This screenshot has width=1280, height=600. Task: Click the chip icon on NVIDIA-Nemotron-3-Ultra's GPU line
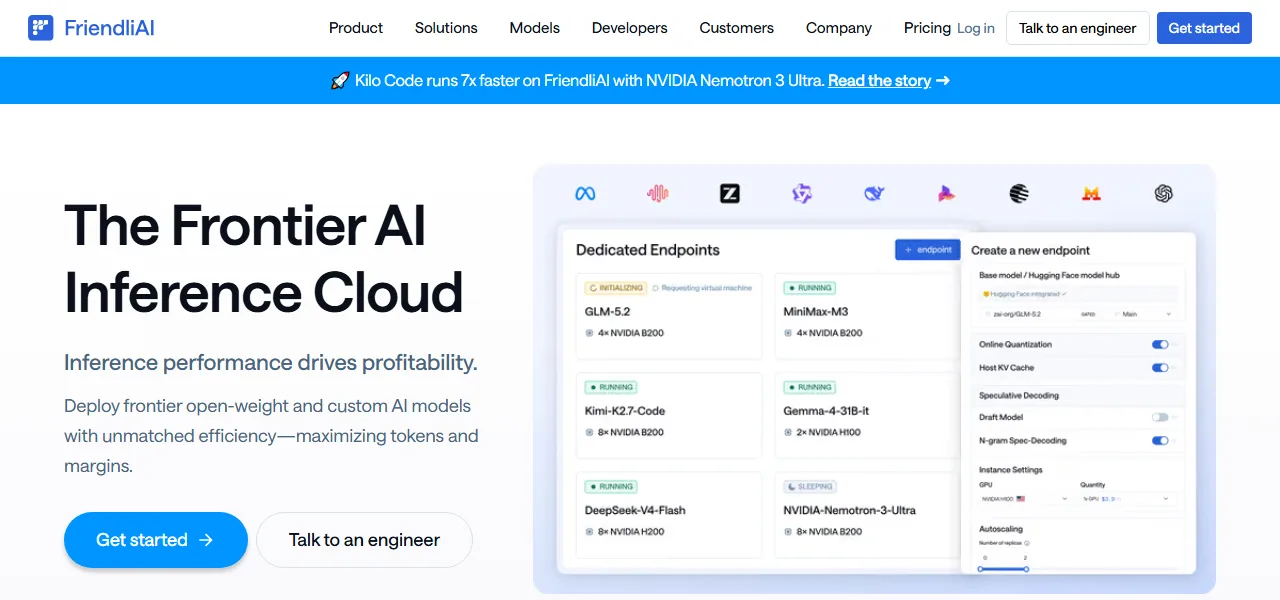tap(788, 532)
